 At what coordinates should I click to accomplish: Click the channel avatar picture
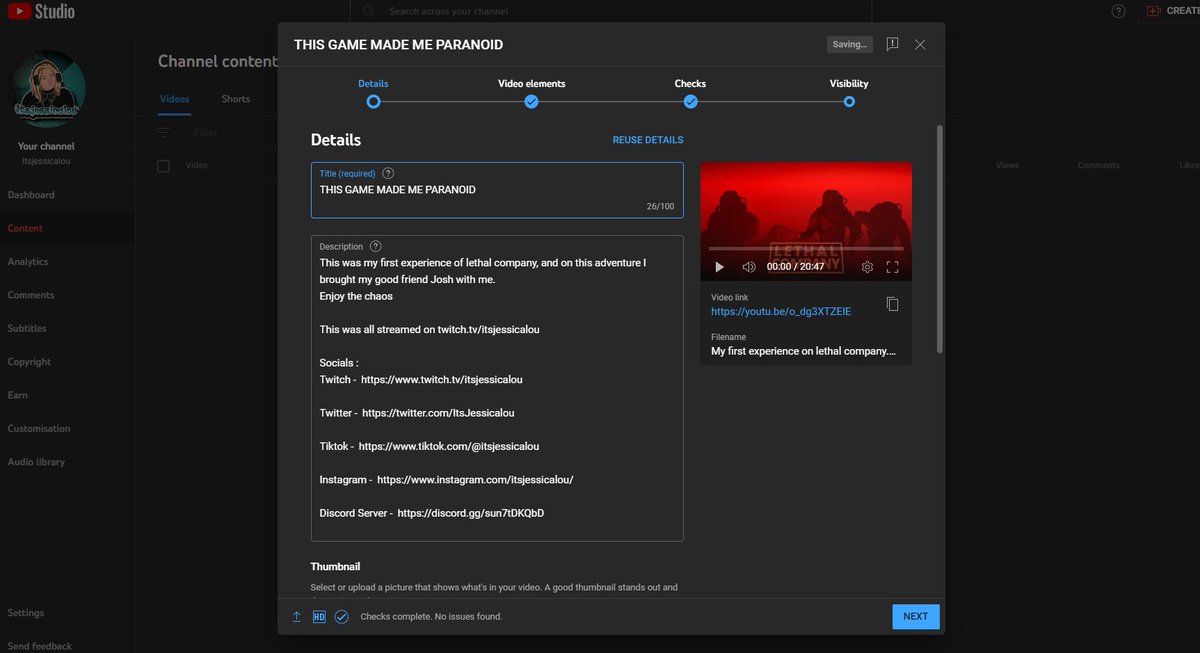click(x=47, y=88)
